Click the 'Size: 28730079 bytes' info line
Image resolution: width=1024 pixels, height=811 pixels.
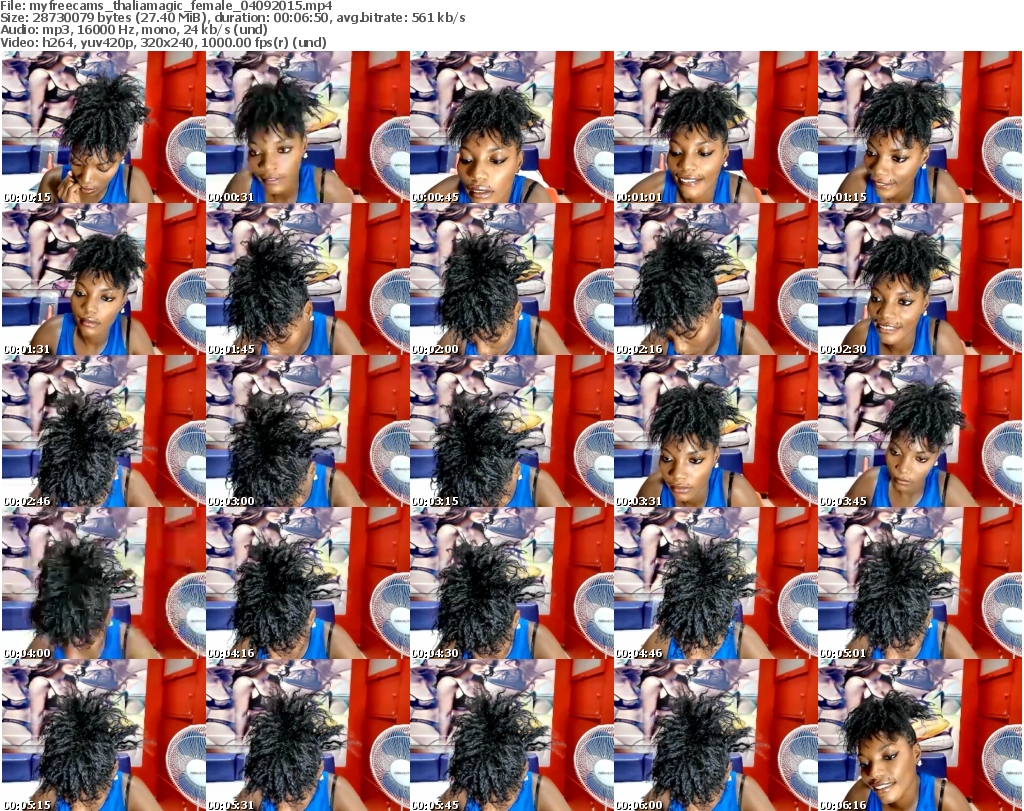click(232, 18)
